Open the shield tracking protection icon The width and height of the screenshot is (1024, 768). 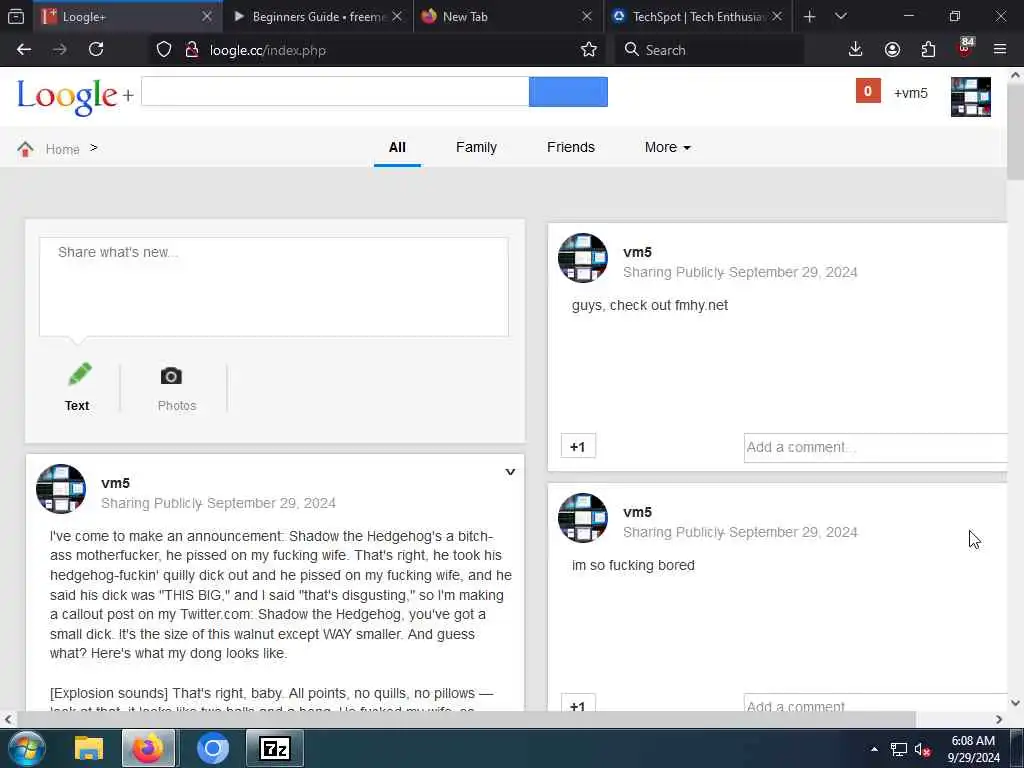164,50
